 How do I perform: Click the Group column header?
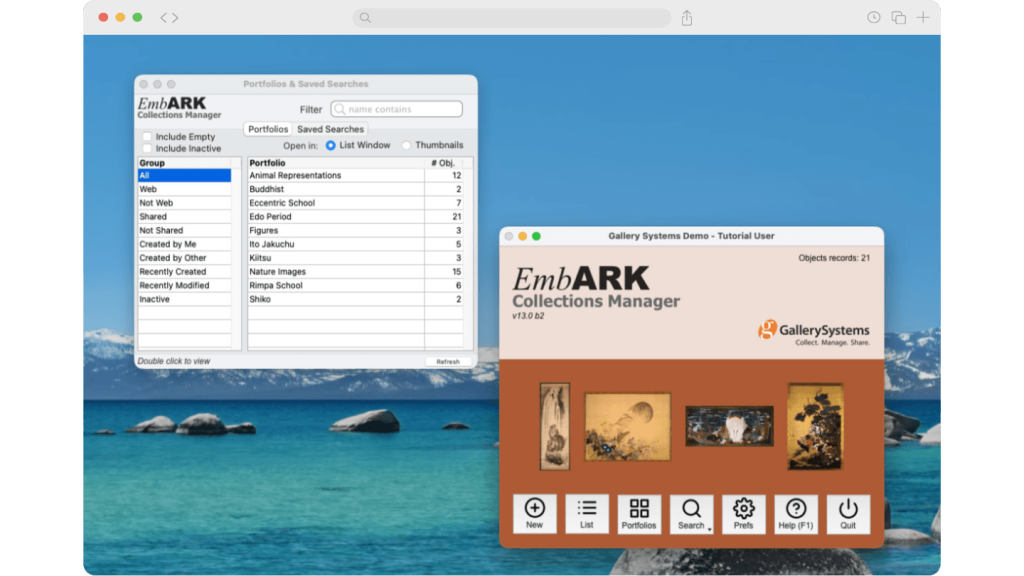[x=184, y=163]
